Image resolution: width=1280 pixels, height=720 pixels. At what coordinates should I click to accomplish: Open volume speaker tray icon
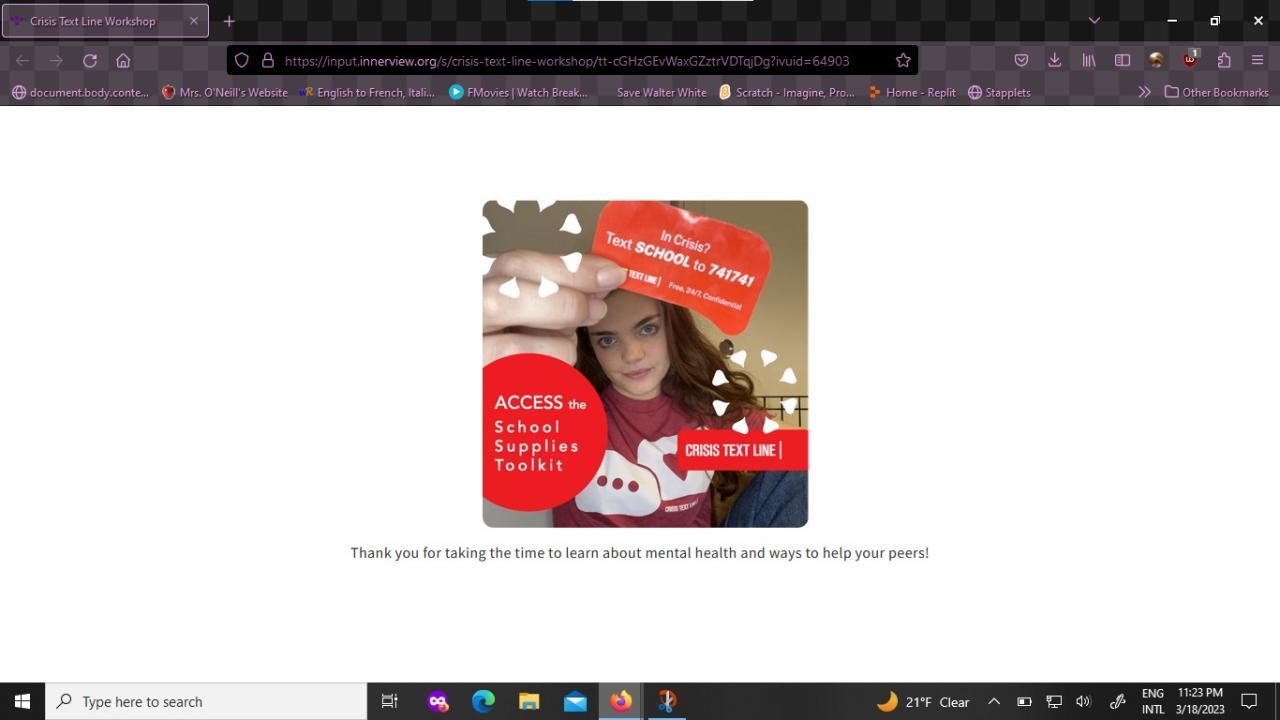pyautogui.click(x=1083, y=701)
